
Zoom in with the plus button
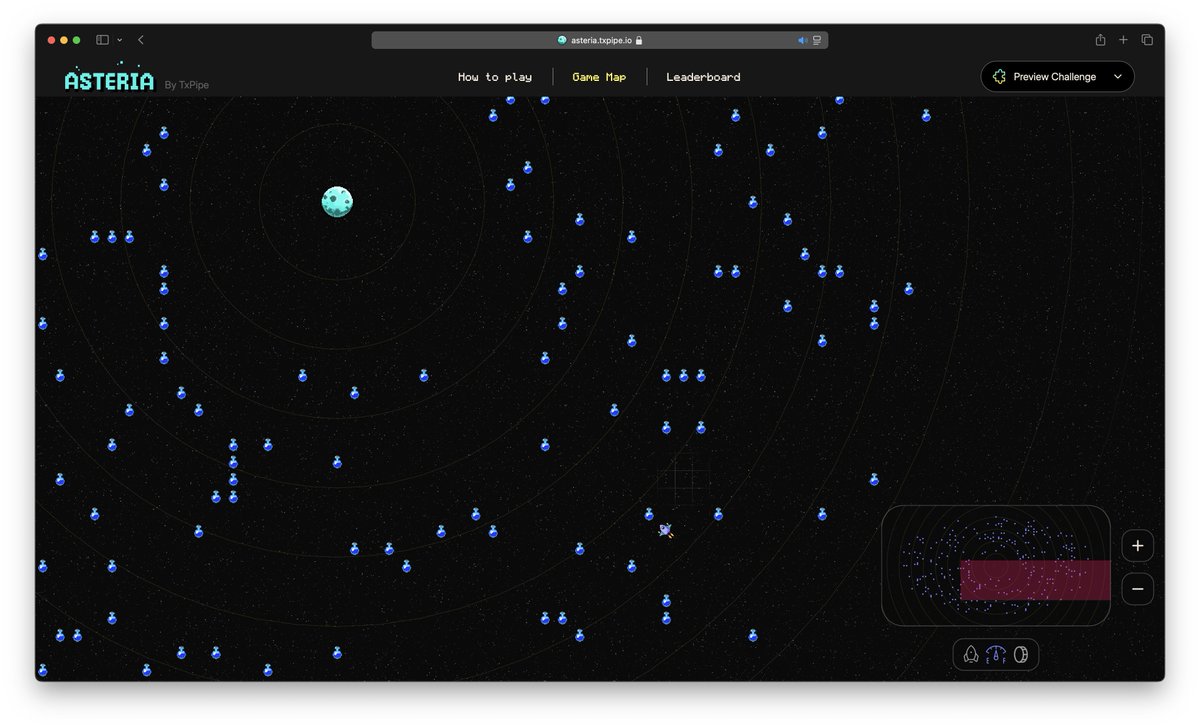coord(1137,546)
